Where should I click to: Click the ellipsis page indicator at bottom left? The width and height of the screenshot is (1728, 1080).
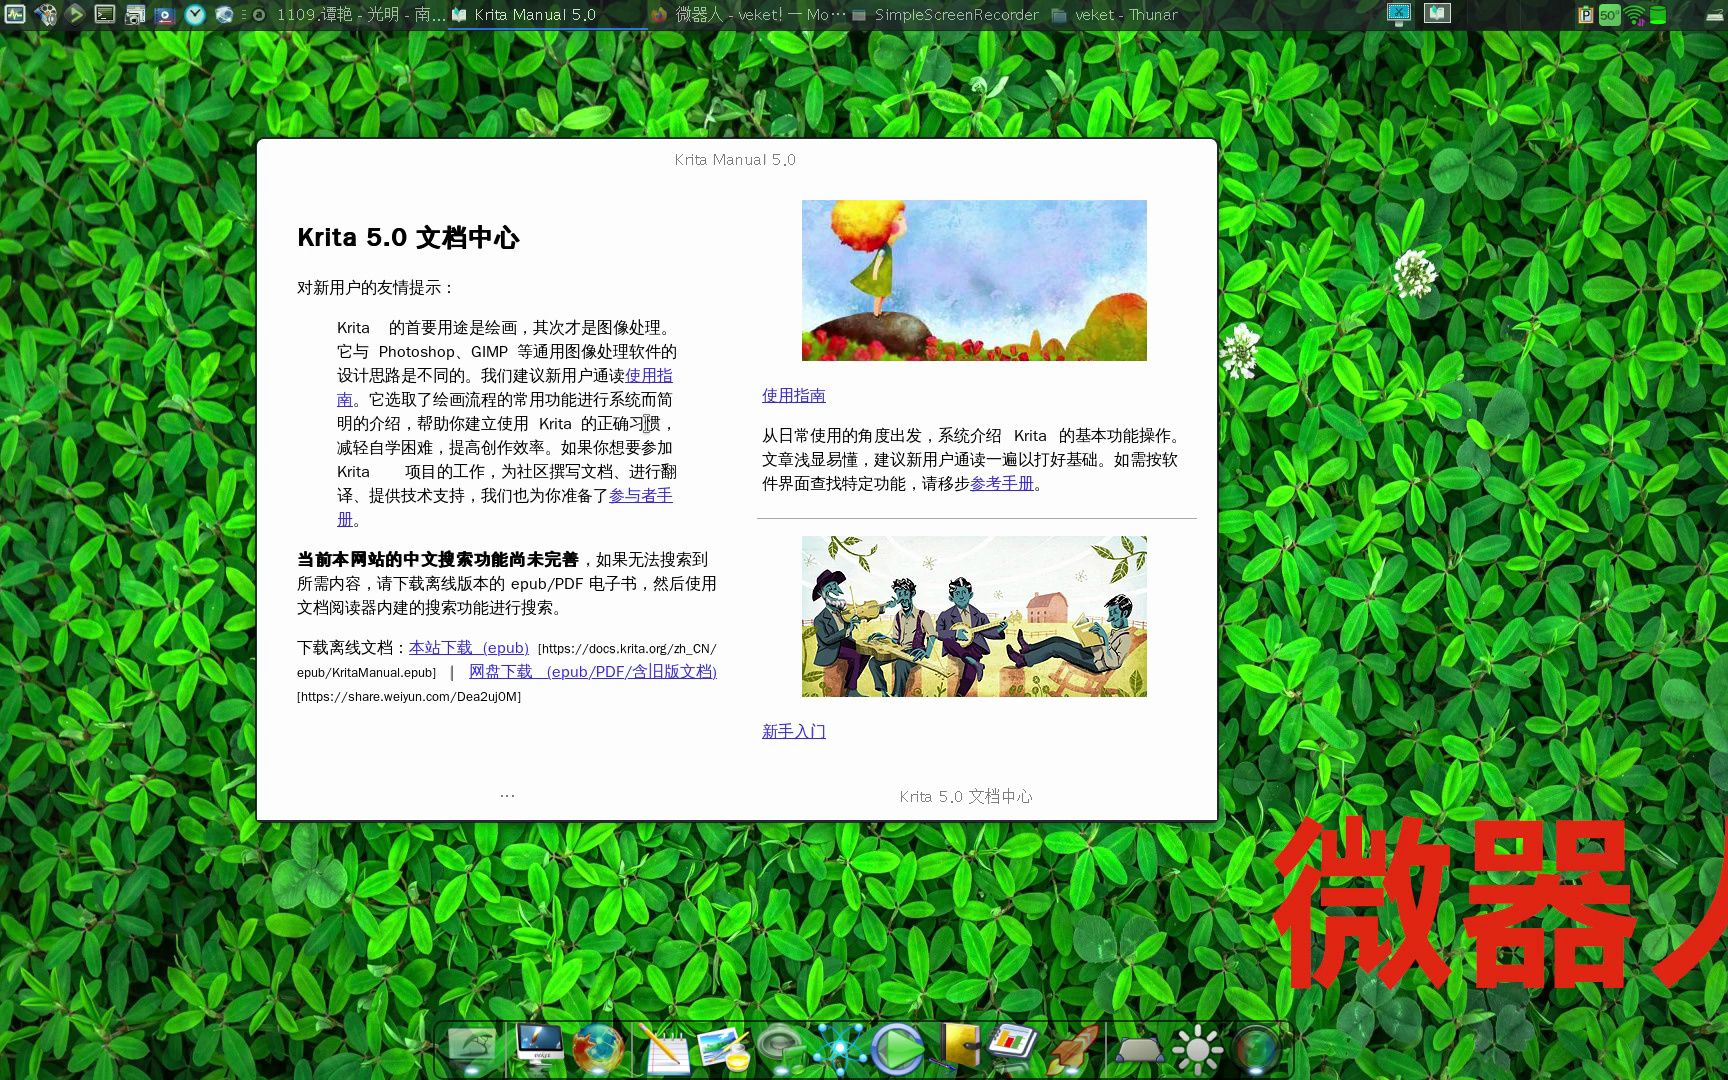(x=507, y=796)
